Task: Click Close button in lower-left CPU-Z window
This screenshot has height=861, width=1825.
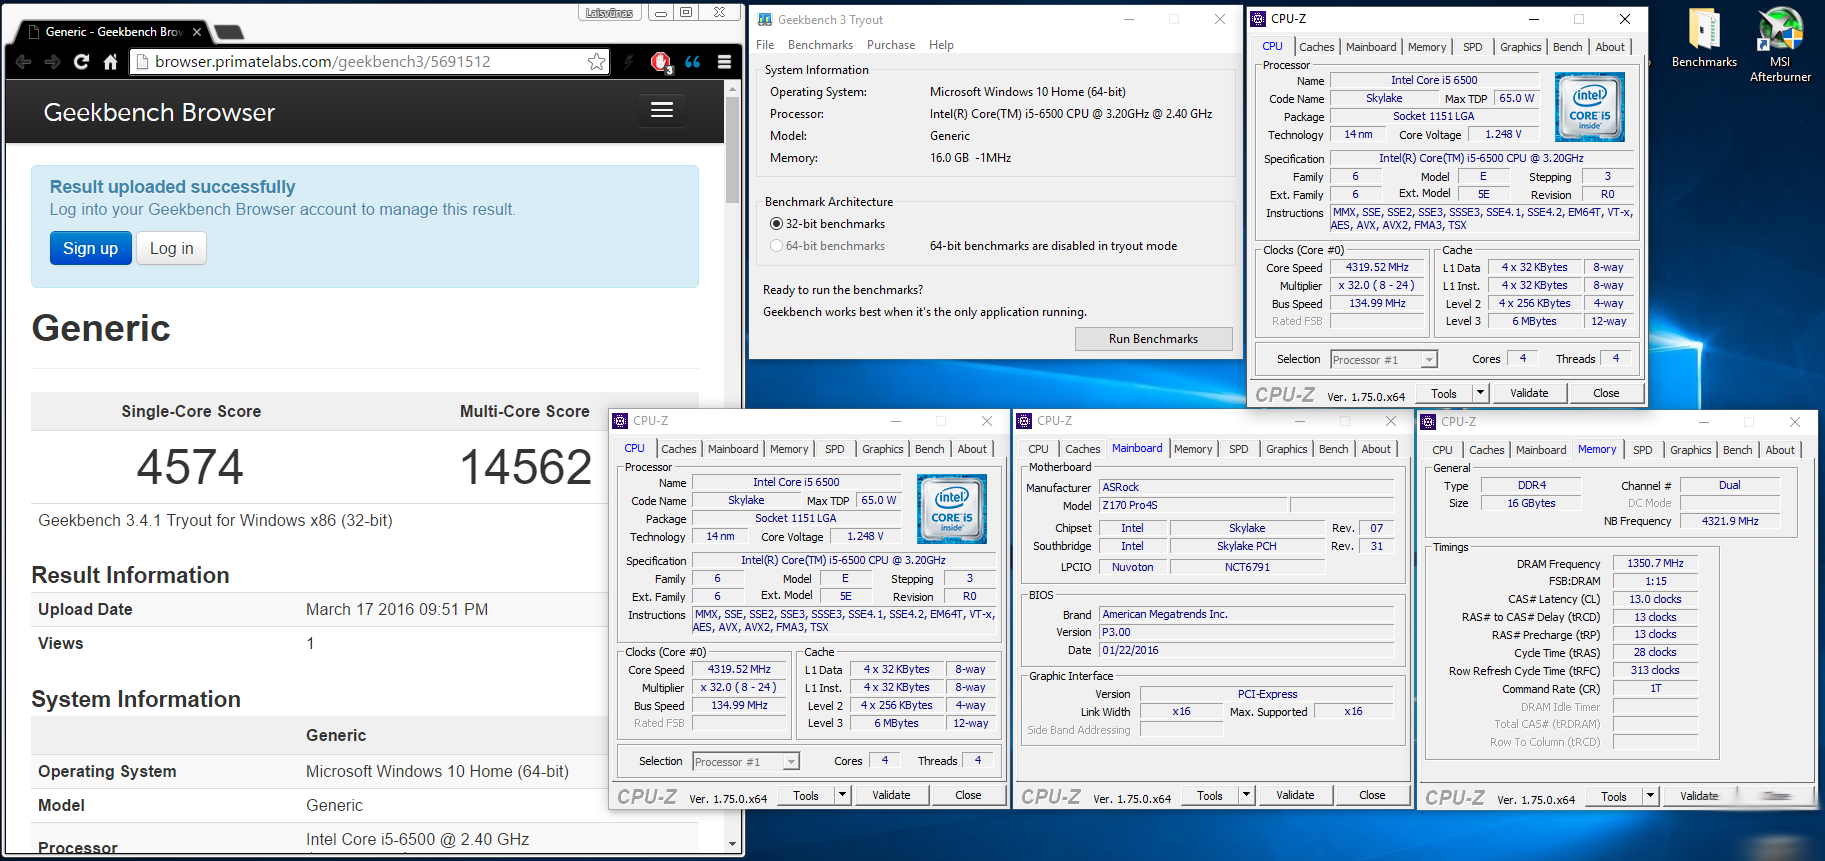Action: coord(968,795)
